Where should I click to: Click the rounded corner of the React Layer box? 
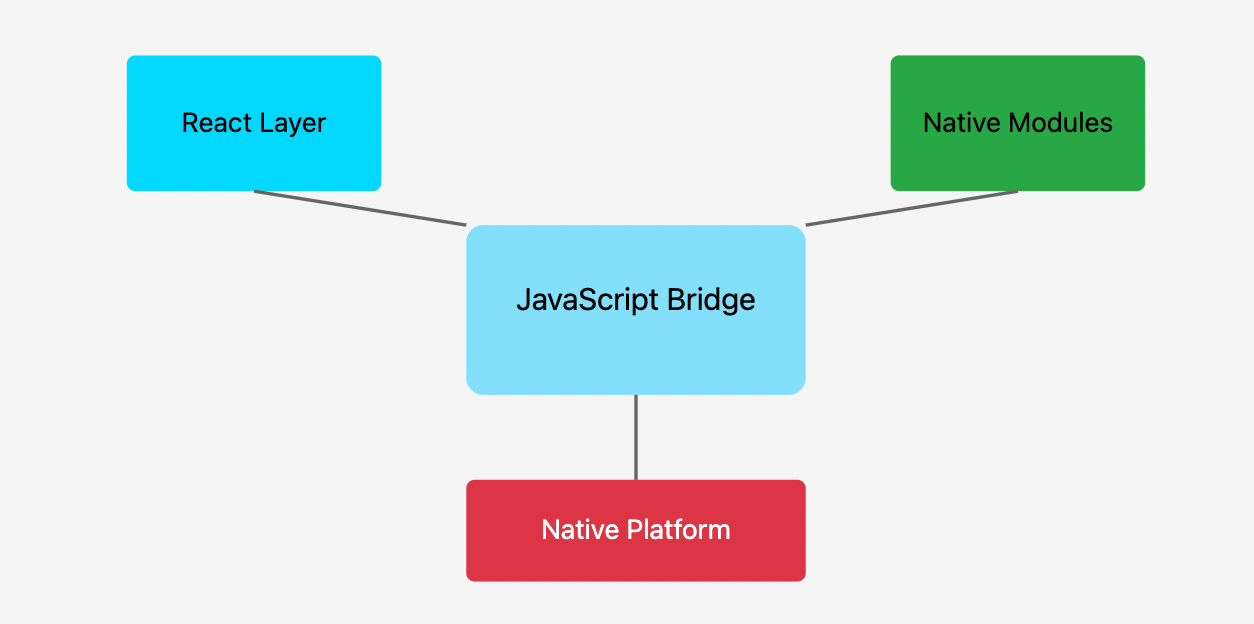pos(135,63)
